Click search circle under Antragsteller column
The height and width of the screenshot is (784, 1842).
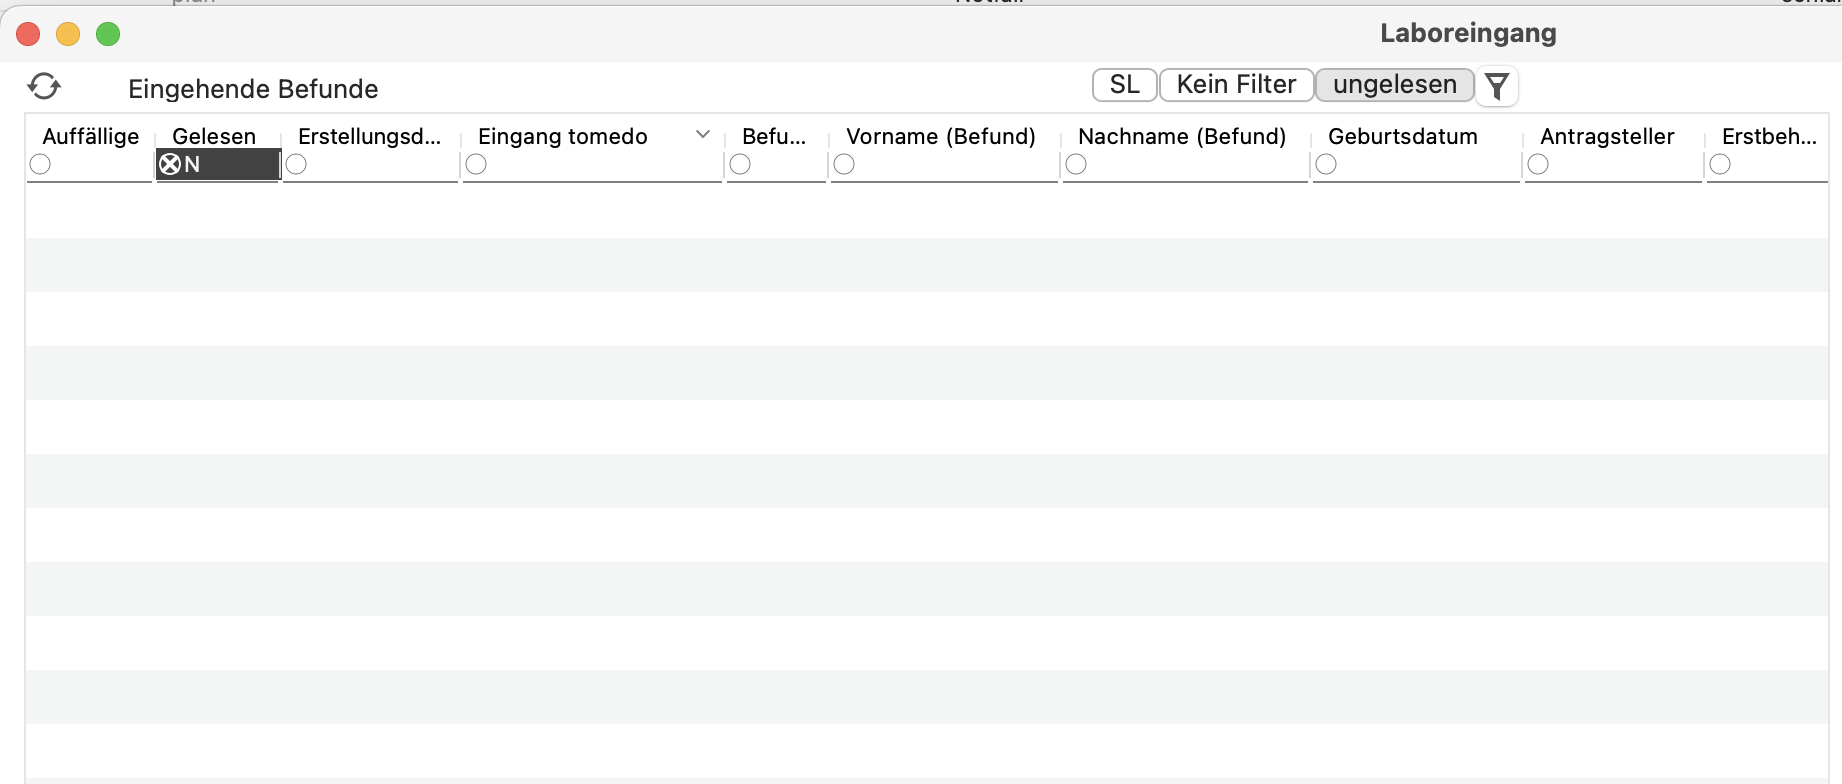[1538, 164]
